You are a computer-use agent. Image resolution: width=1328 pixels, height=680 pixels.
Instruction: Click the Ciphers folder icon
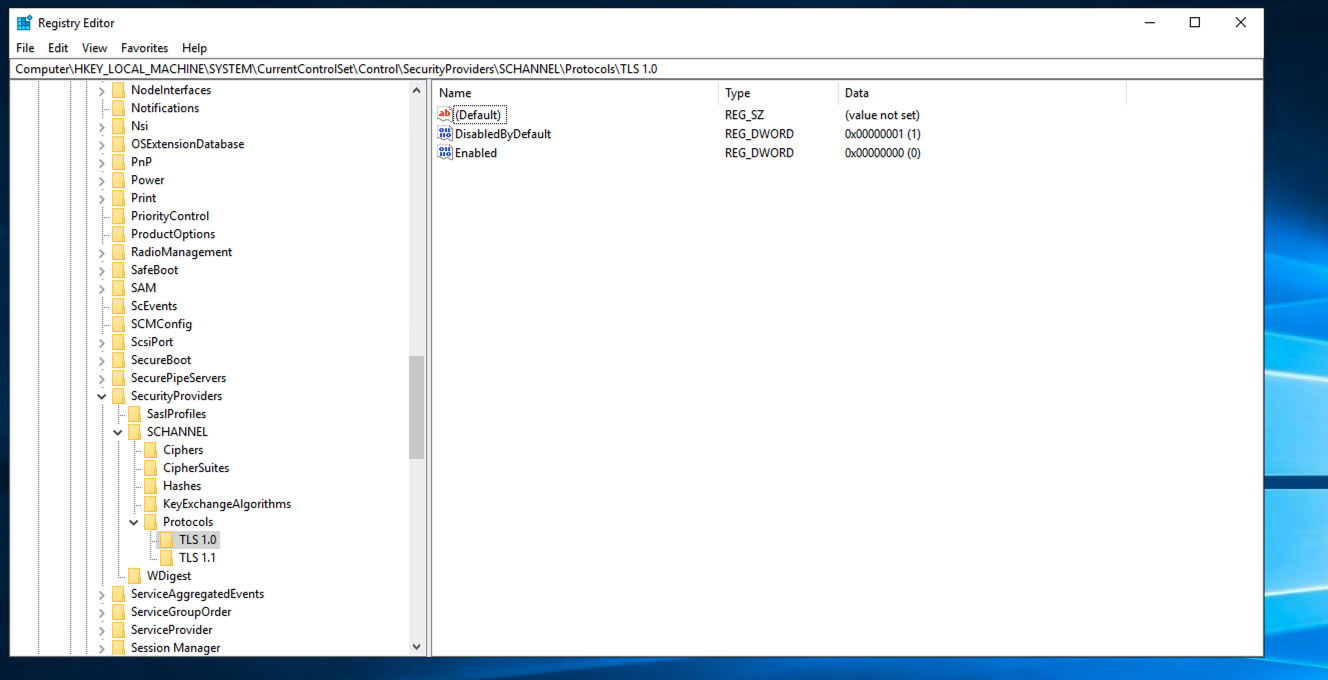[x=150, y=450]
